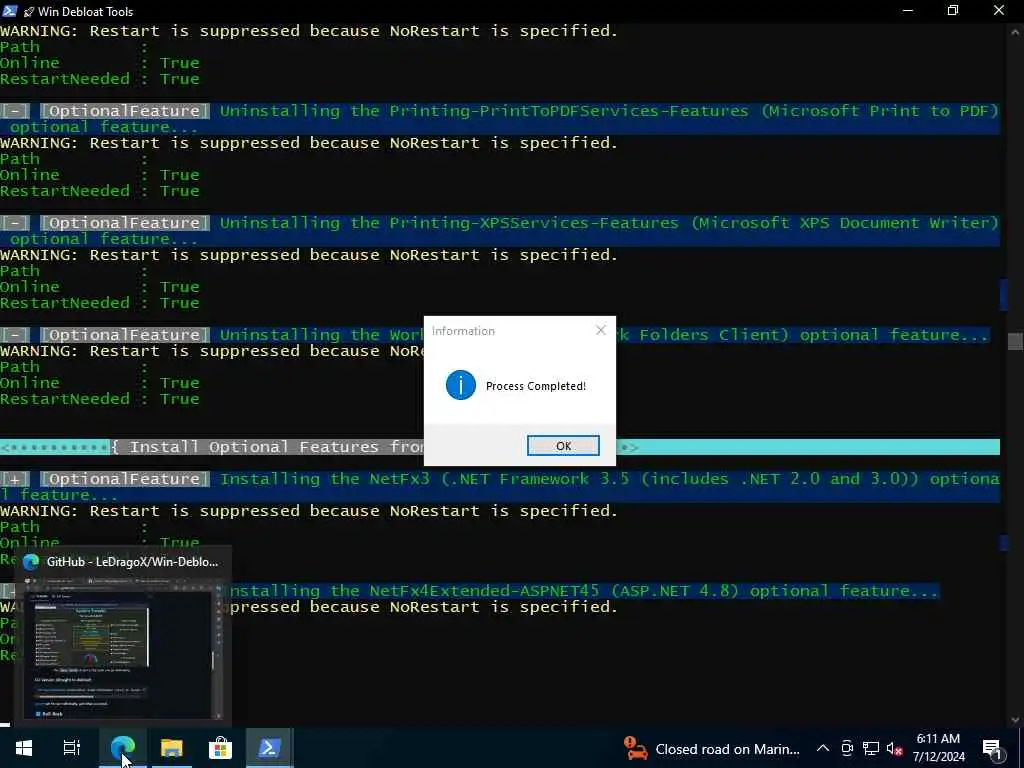Switch to Microsoft Edge on the taskbar
Image resolution: width=1024 pixels, height=768 pixels.
coord(123,748)
